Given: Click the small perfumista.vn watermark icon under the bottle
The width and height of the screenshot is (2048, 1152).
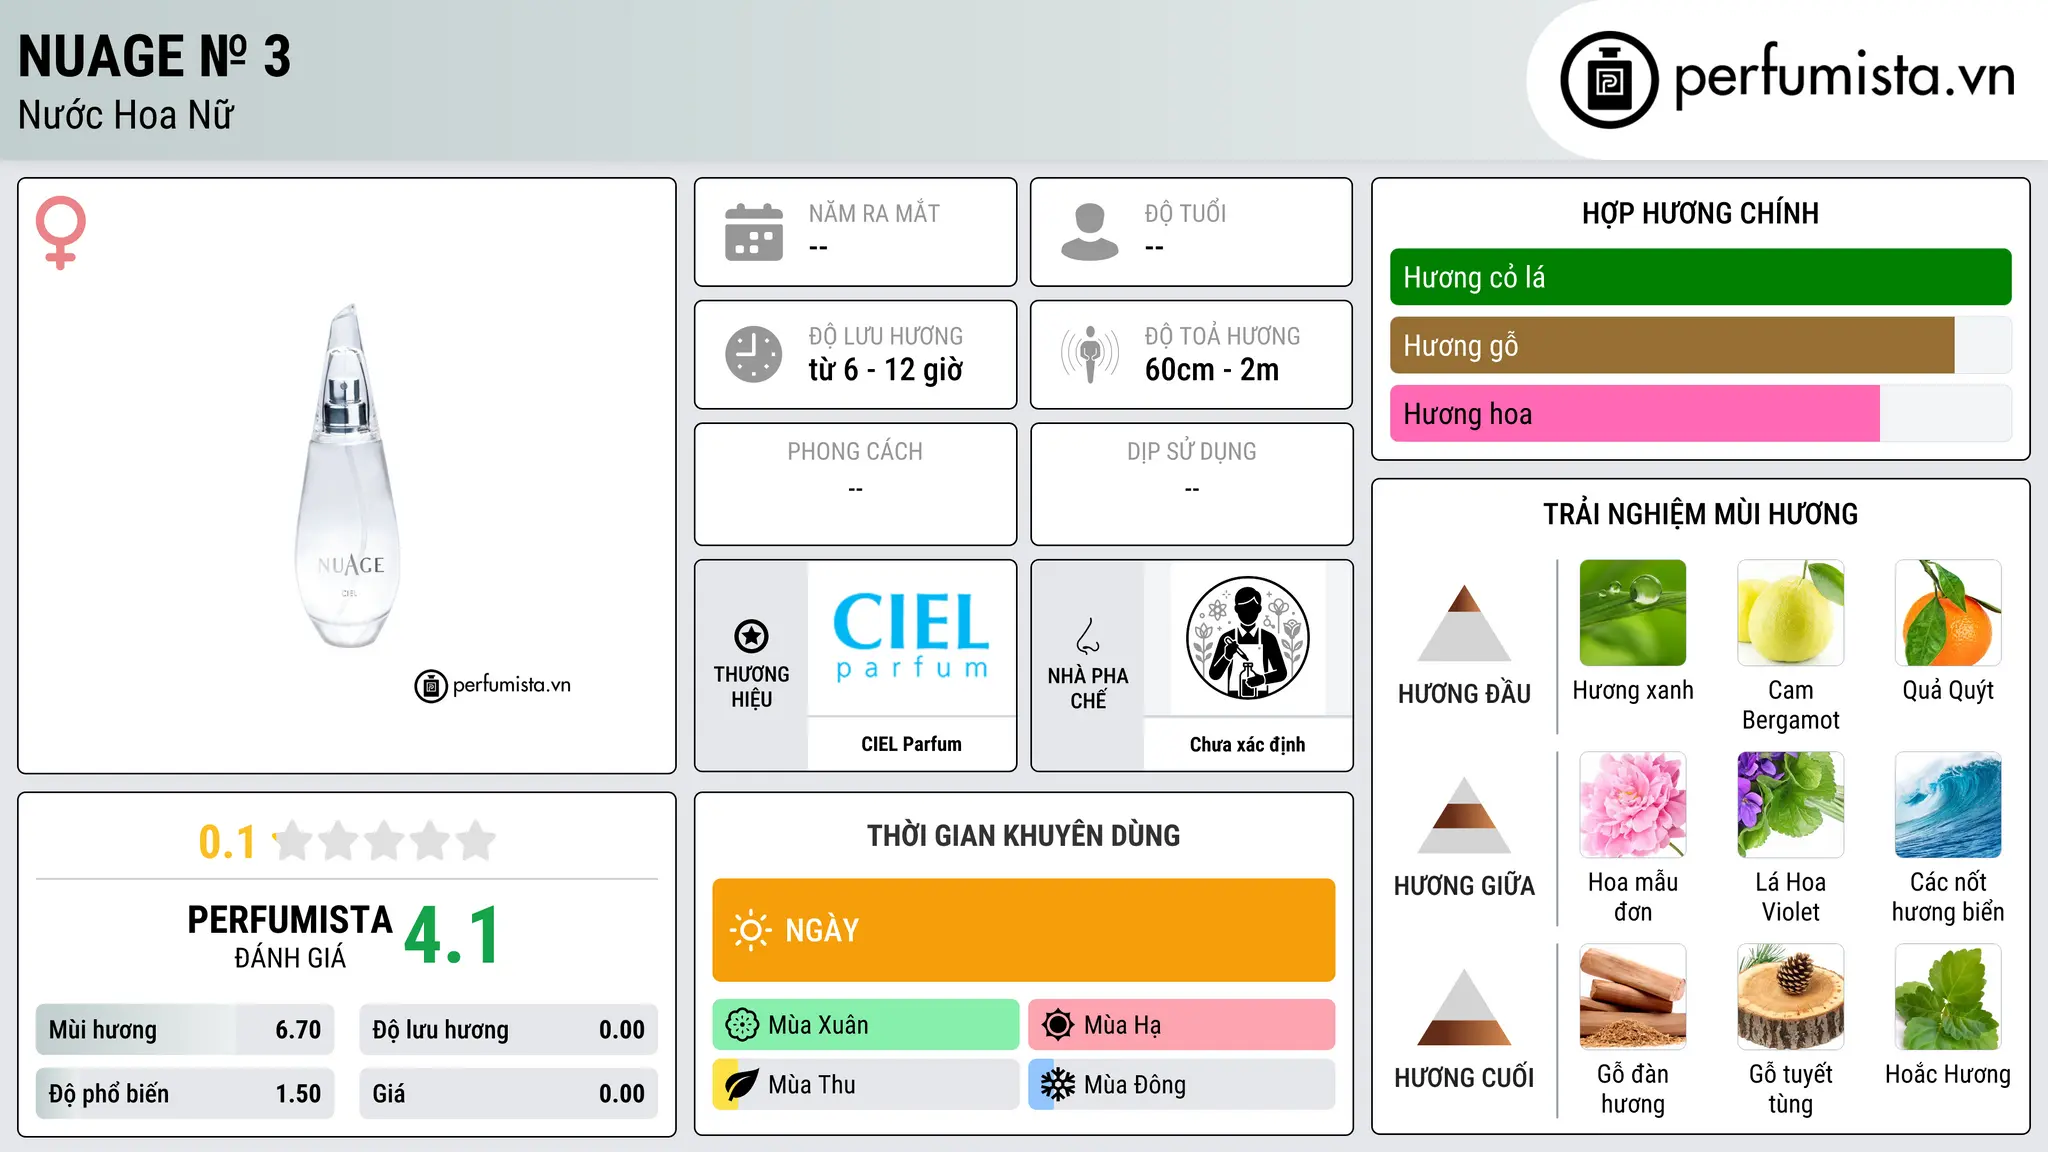Looking at the screenshot, I should point(431,686).
